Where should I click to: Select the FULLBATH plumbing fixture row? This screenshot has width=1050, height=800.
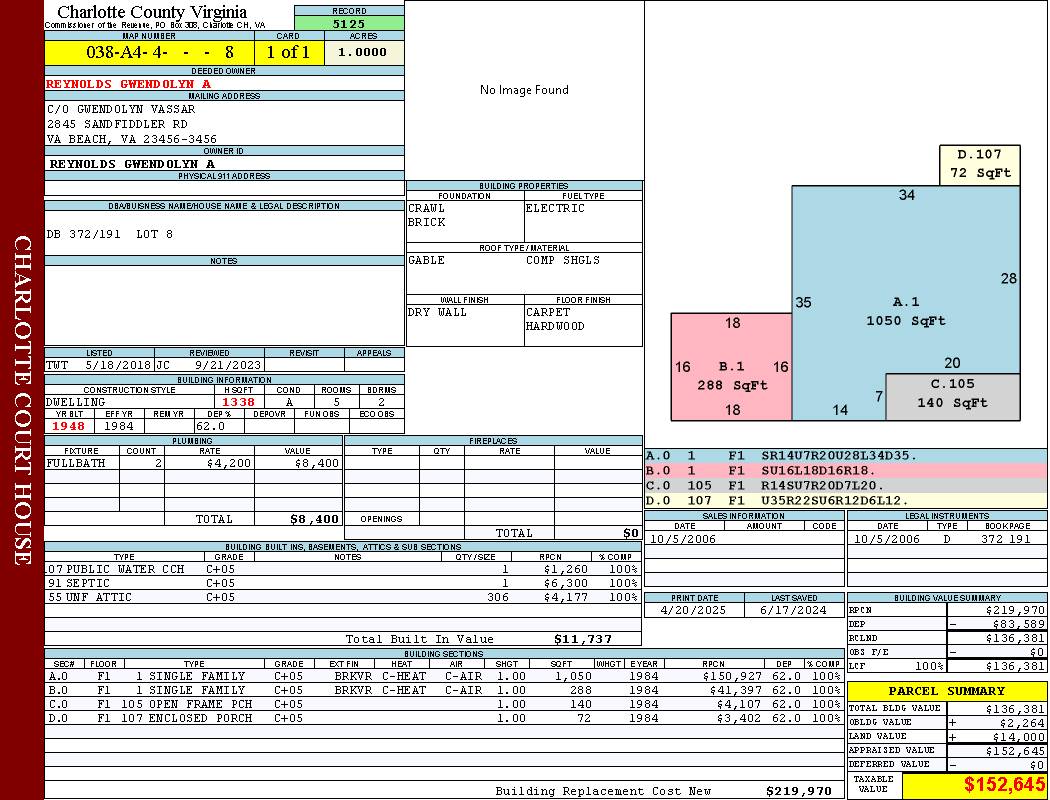click(x=193, y=463)
